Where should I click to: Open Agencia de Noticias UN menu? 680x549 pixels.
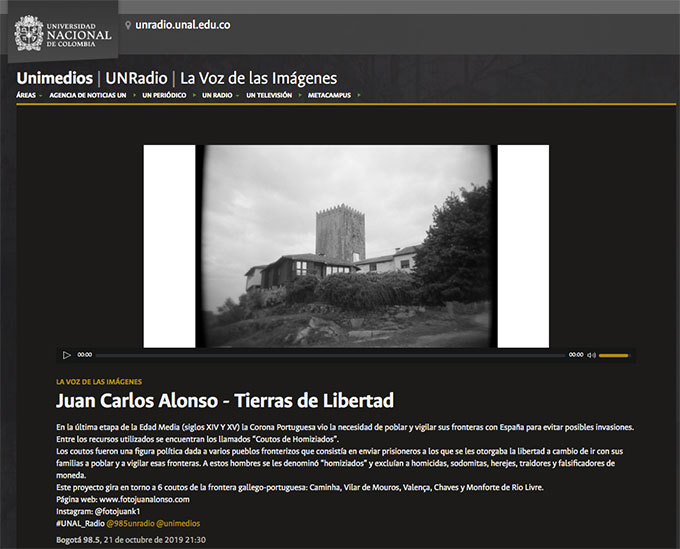(x=88, y=95)
